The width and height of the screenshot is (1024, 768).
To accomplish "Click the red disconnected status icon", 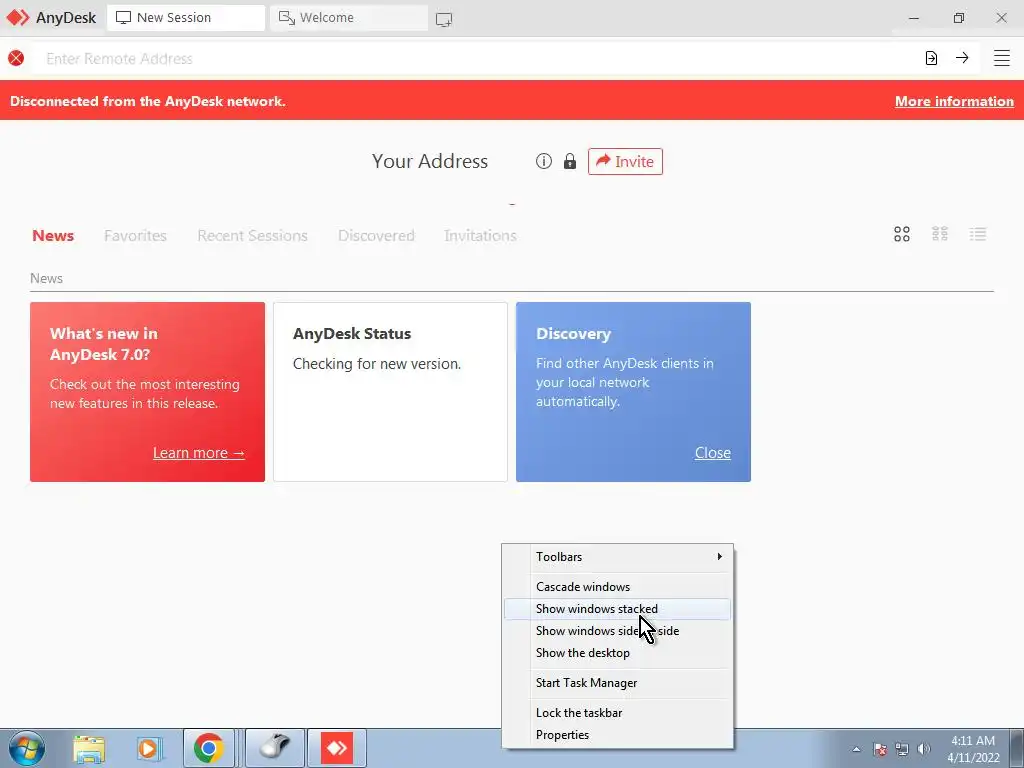I will [16, 58].
